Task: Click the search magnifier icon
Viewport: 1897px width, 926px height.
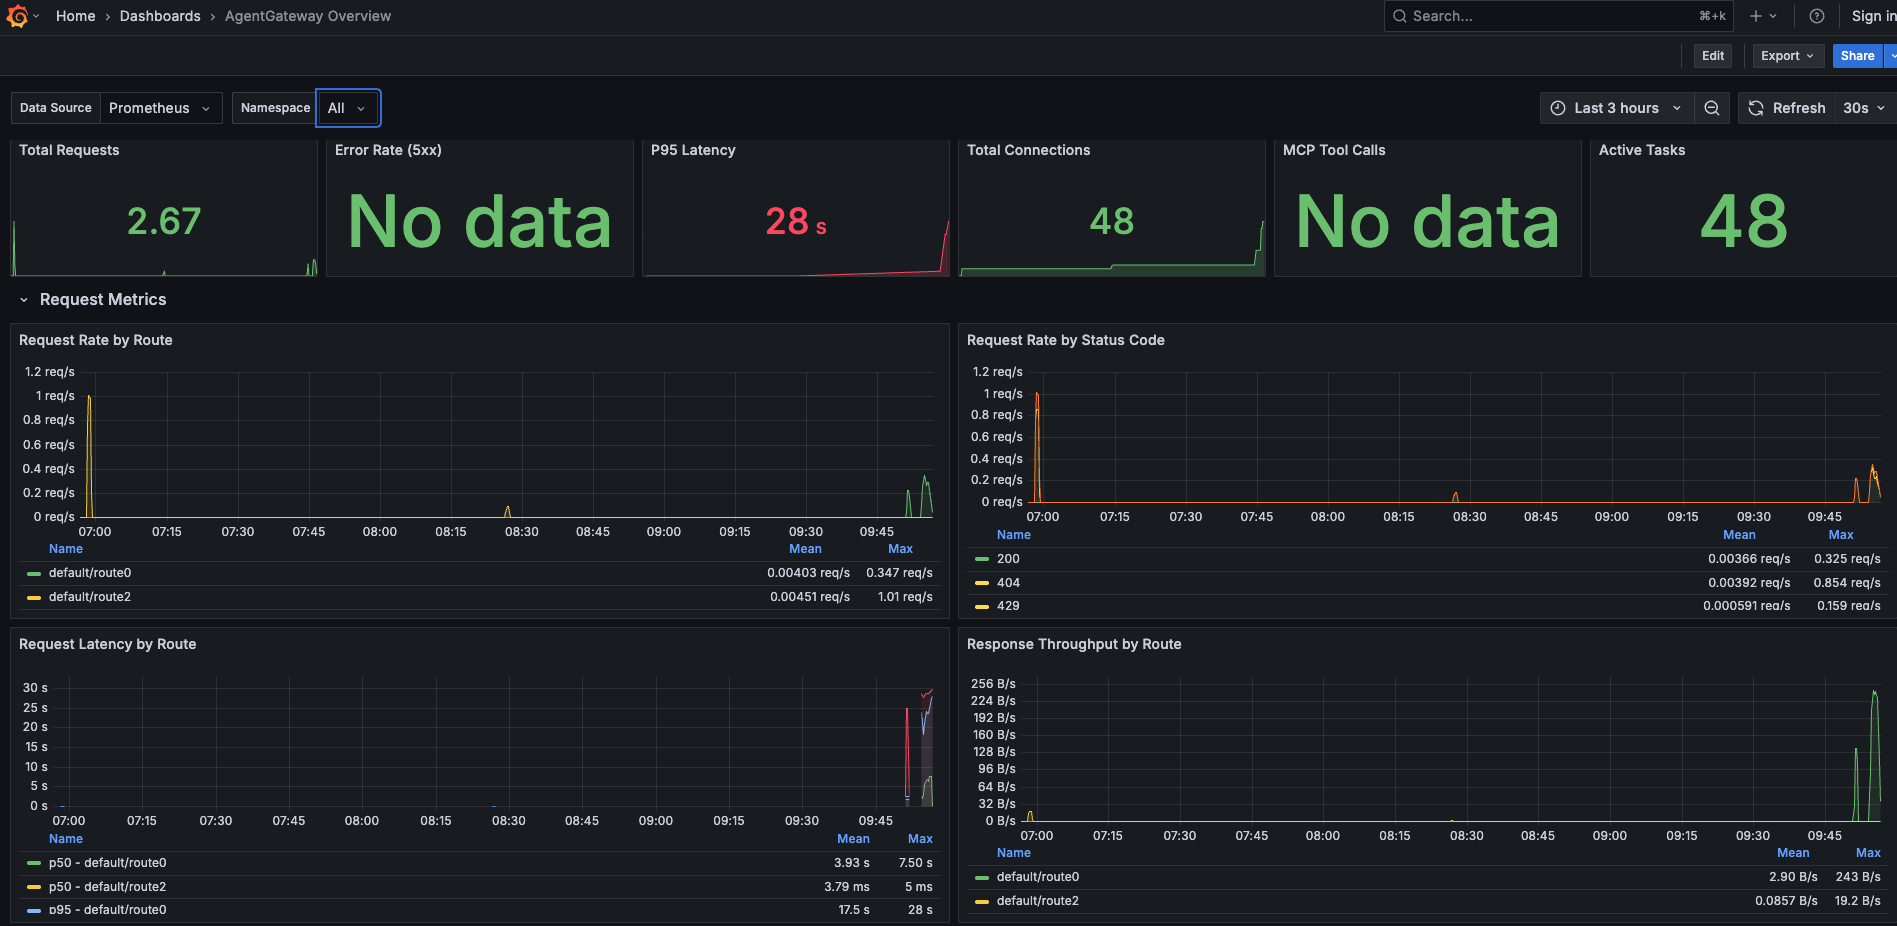Action: click(x=1400, y=16)
